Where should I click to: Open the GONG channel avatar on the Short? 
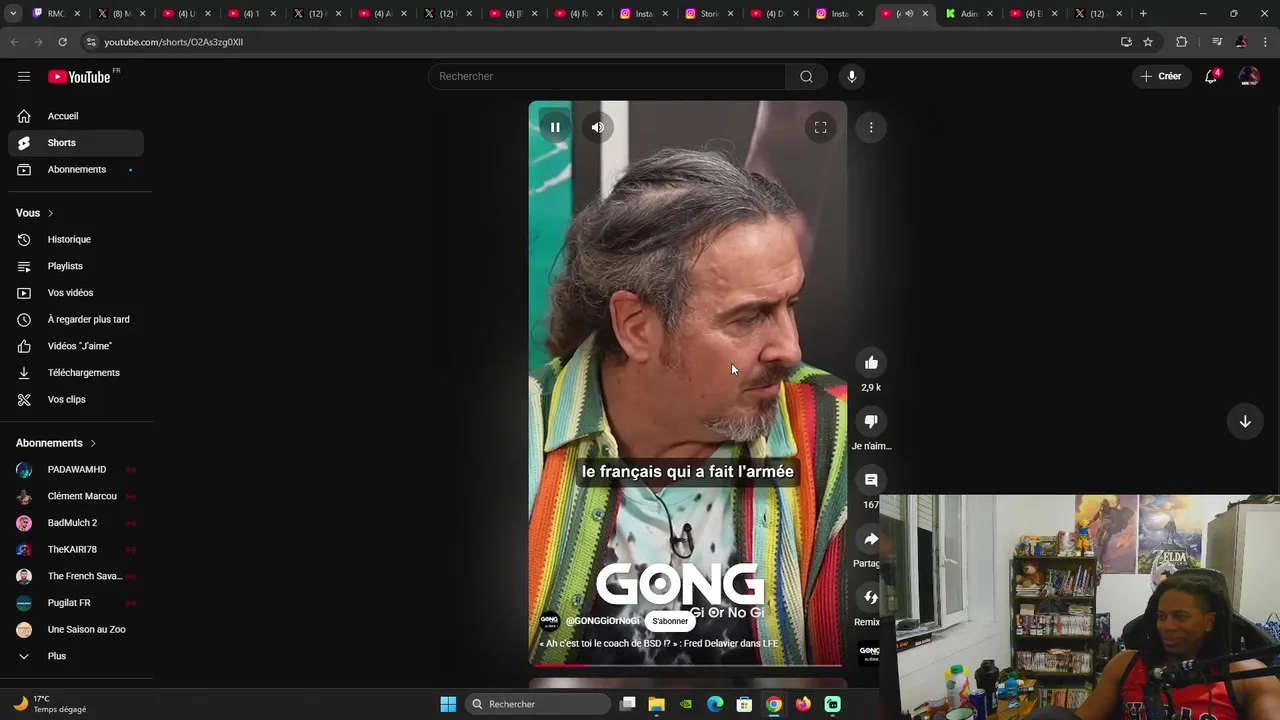[549, 621]
